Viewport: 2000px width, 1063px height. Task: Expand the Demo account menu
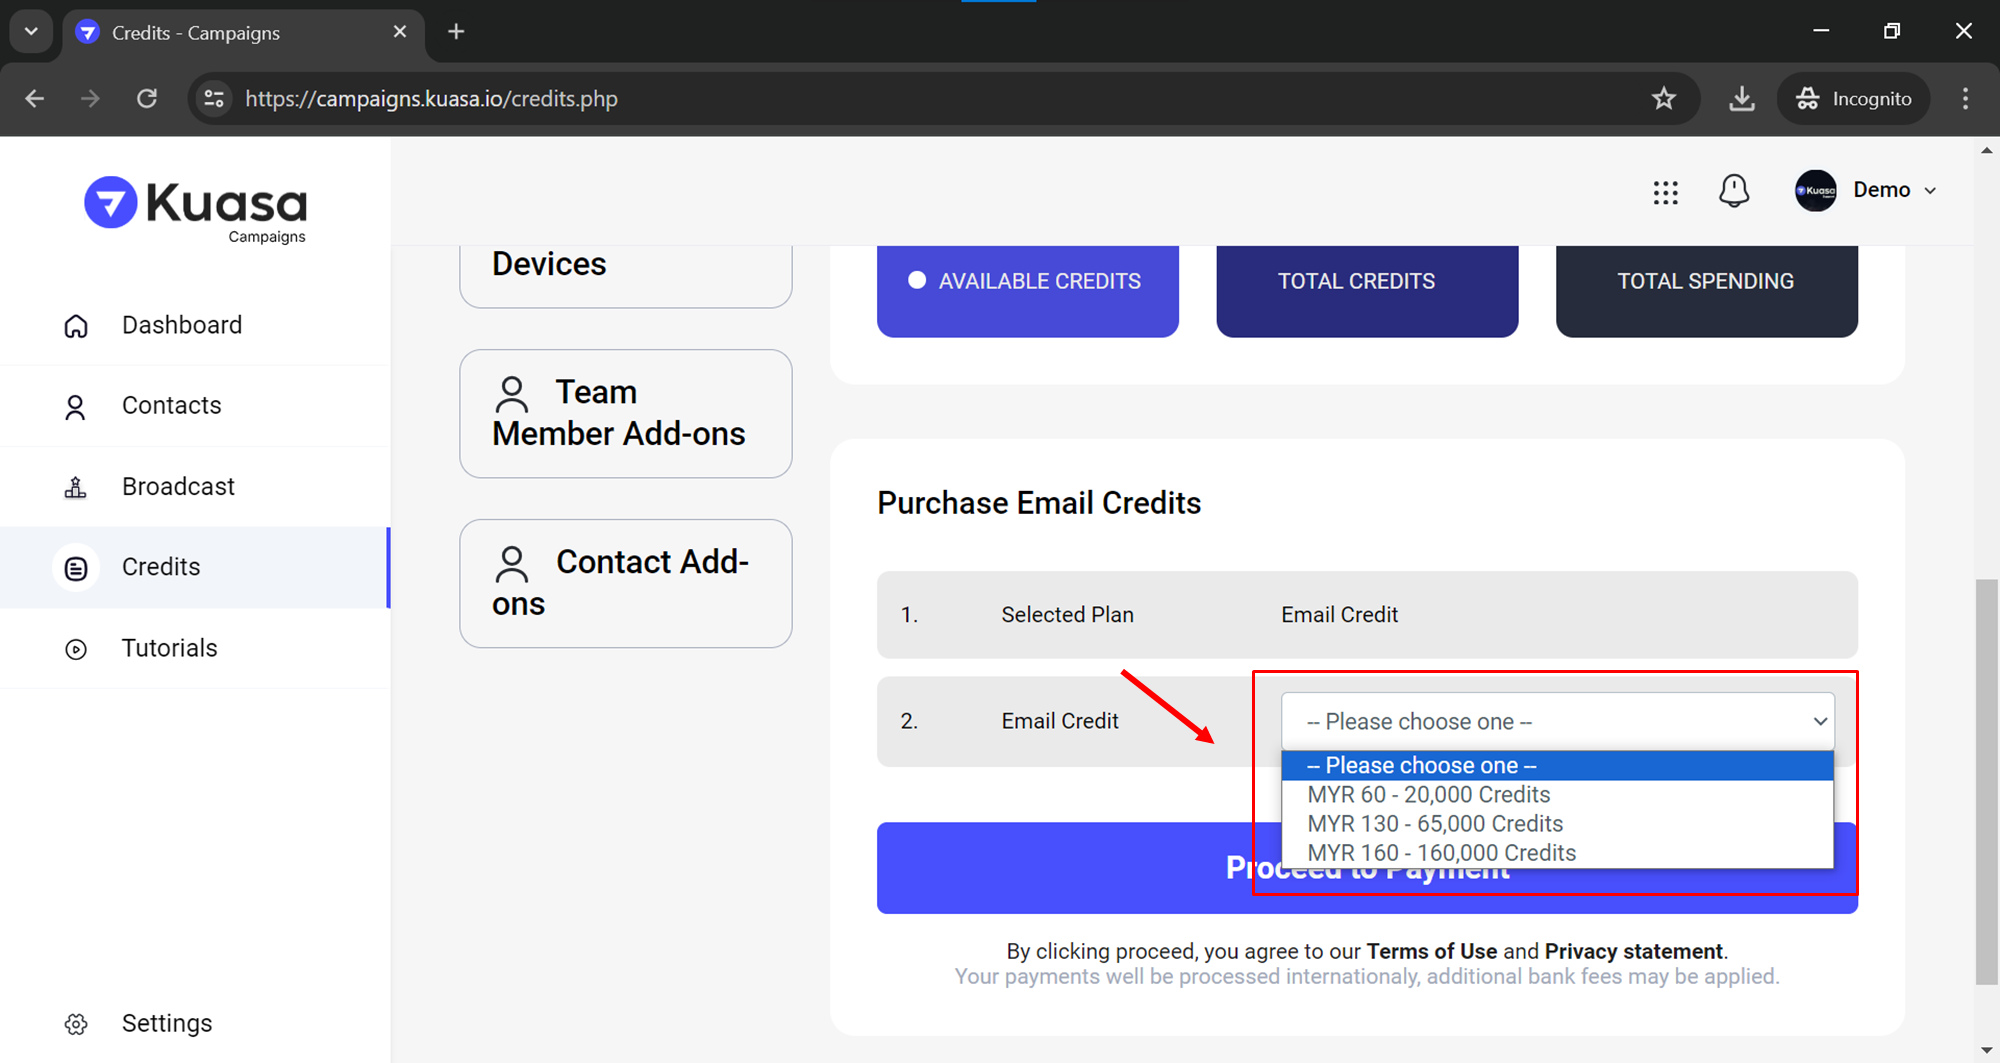1867,190
